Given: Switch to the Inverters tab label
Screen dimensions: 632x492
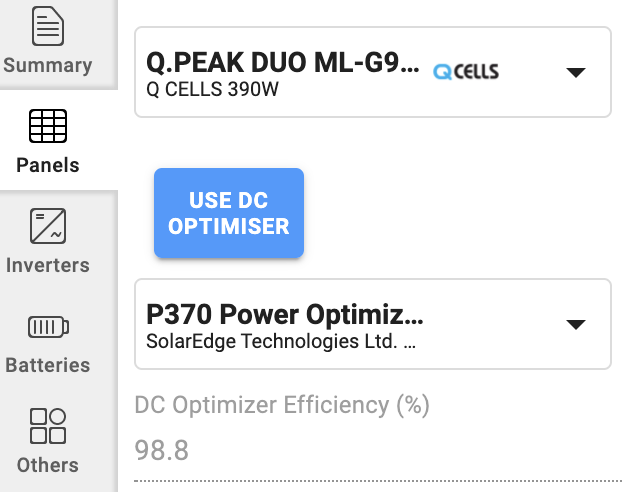Looking at the screenshot, I should coord(48,265).
